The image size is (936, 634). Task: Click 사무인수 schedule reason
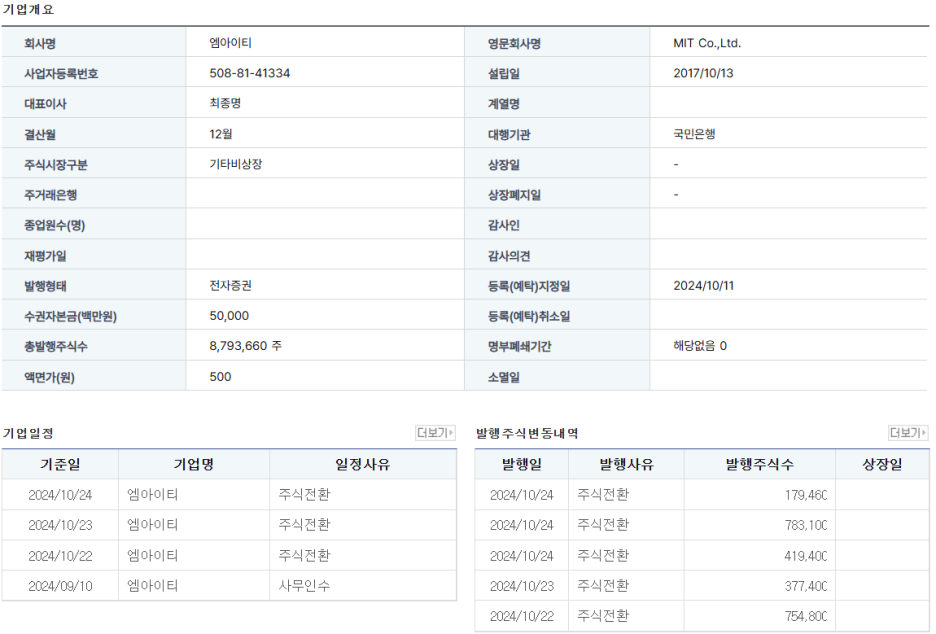coord(304,586)
